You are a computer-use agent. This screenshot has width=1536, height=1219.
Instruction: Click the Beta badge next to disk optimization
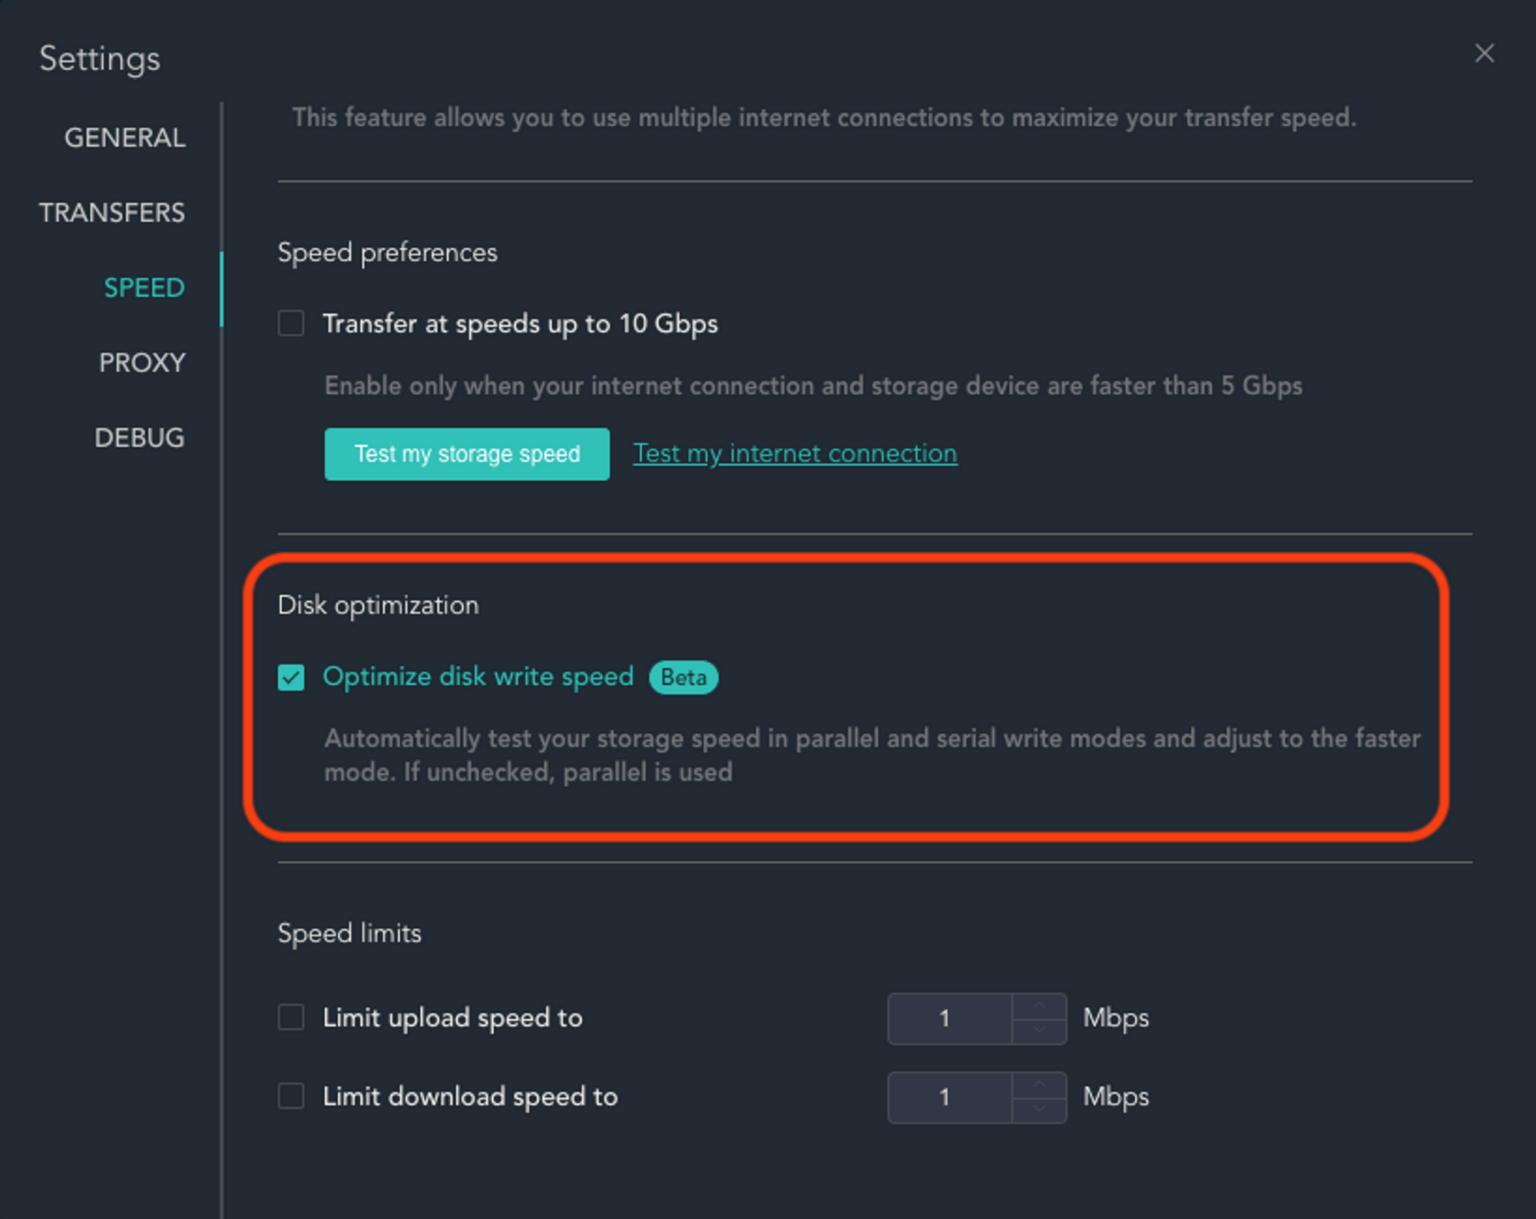(x=683, y=677)
